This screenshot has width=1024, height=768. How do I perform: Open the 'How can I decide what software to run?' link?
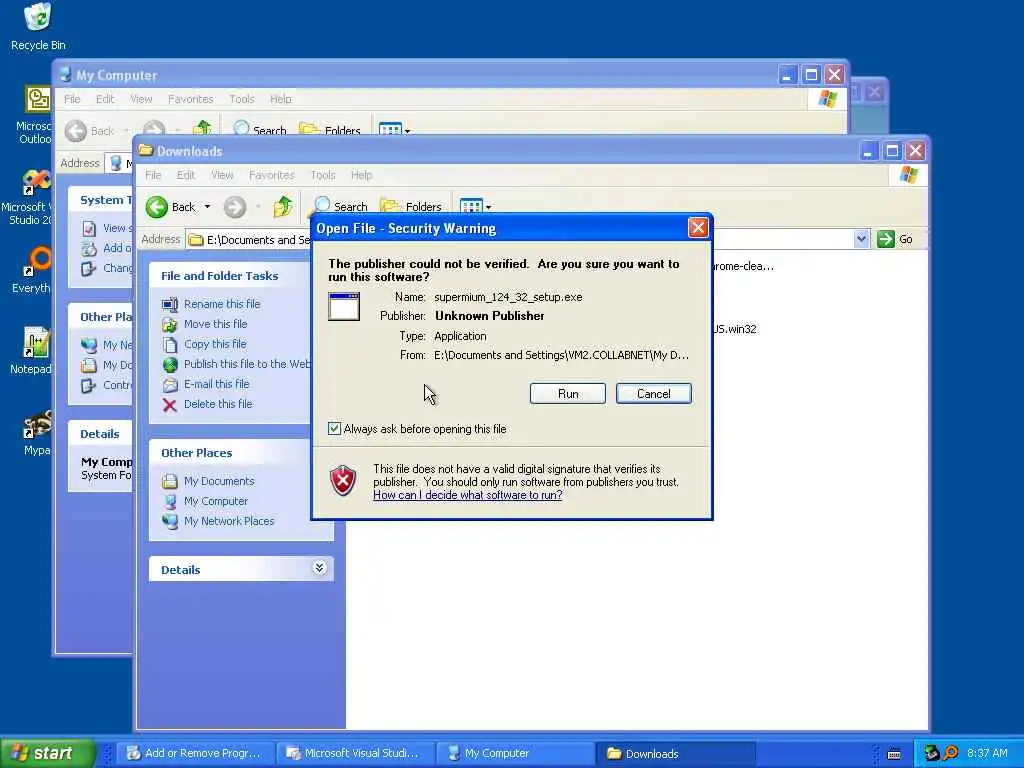pos(468,495)
